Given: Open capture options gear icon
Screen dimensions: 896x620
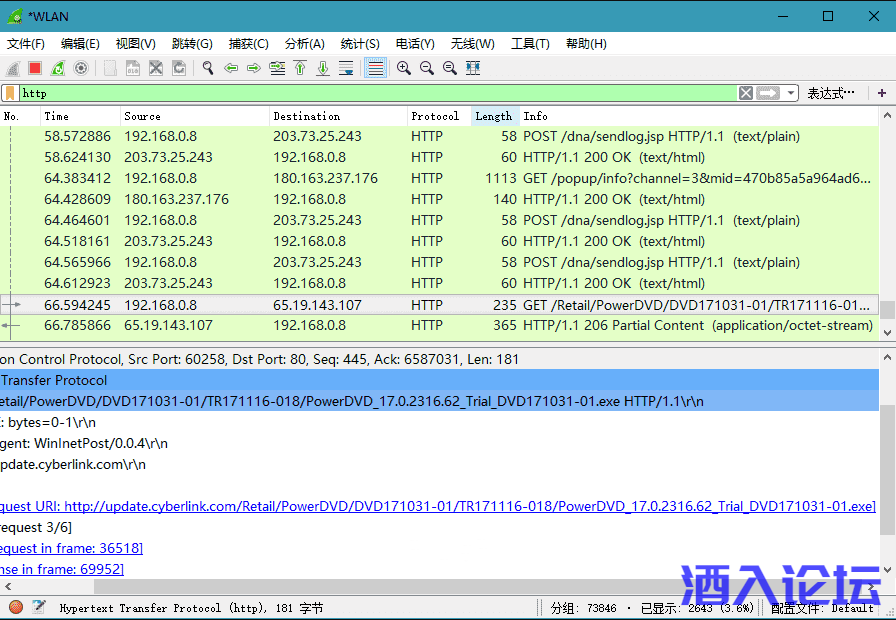Looking at the screenshot, I should (81, 68).
